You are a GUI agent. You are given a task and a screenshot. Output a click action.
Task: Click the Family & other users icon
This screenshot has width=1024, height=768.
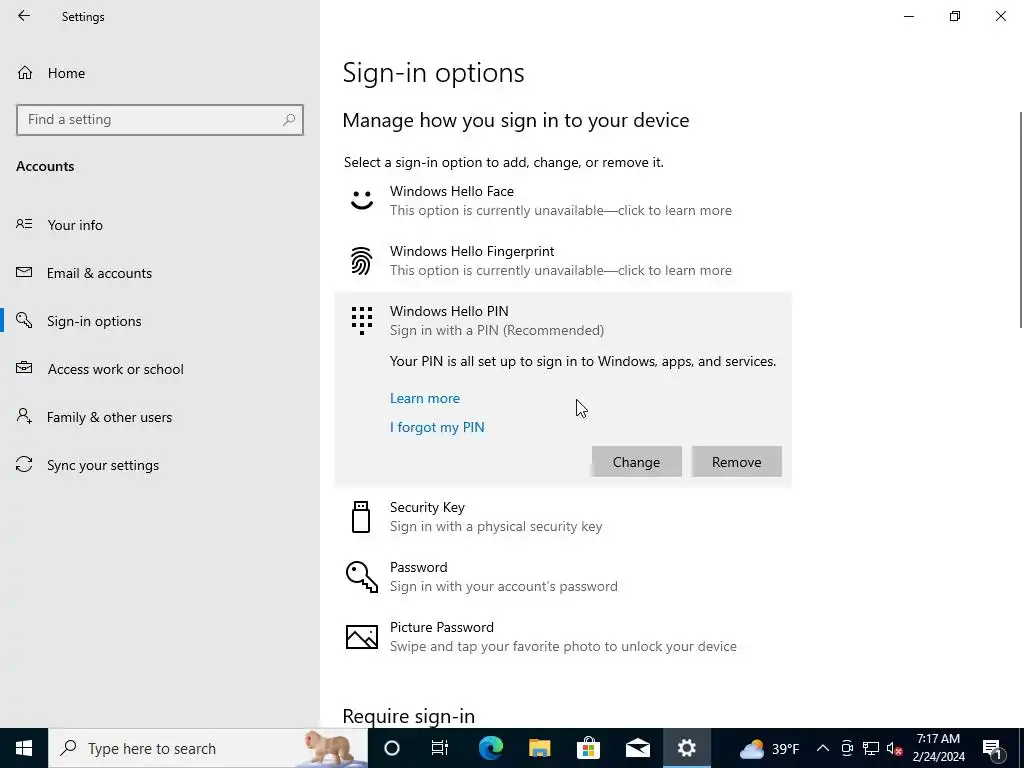[24, 416]
